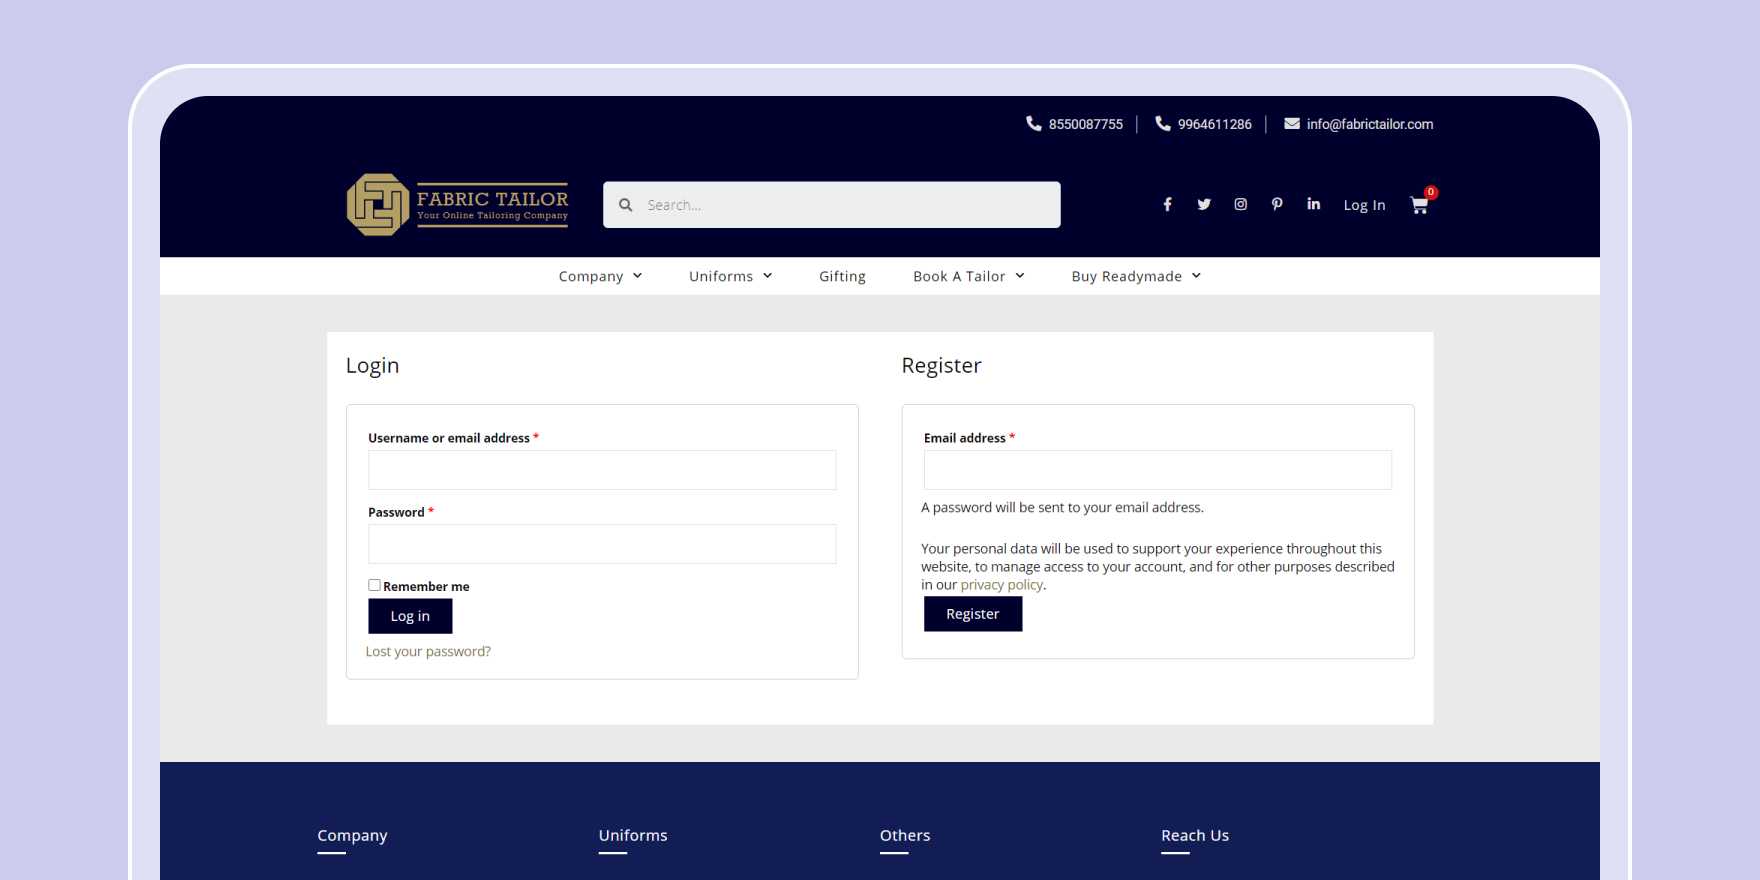
Task: Follow the privacy policy link
Action: pyautogui.click(x=1001, y=585)
